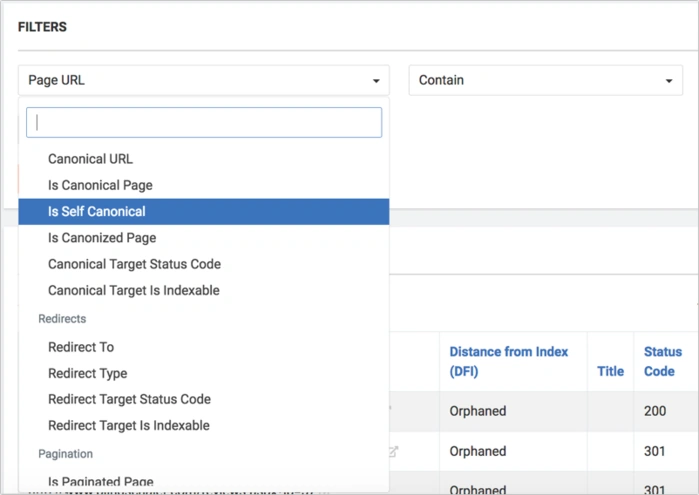Pick Redirect Target Is Indexable option
Screen dimensions: 699x495
(x=128, y=425)
